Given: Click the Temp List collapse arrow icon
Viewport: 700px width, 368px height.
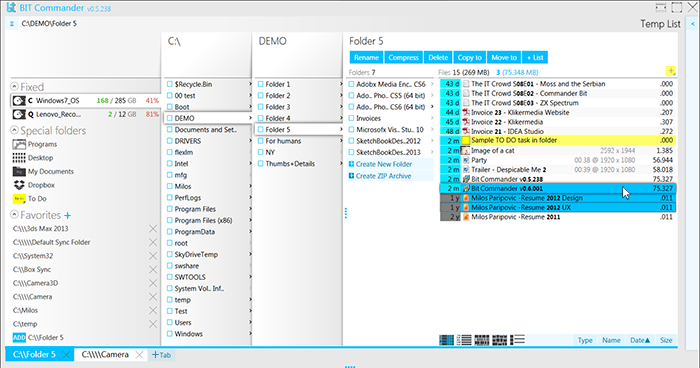Looking at the screenshot, I should 693,24.
